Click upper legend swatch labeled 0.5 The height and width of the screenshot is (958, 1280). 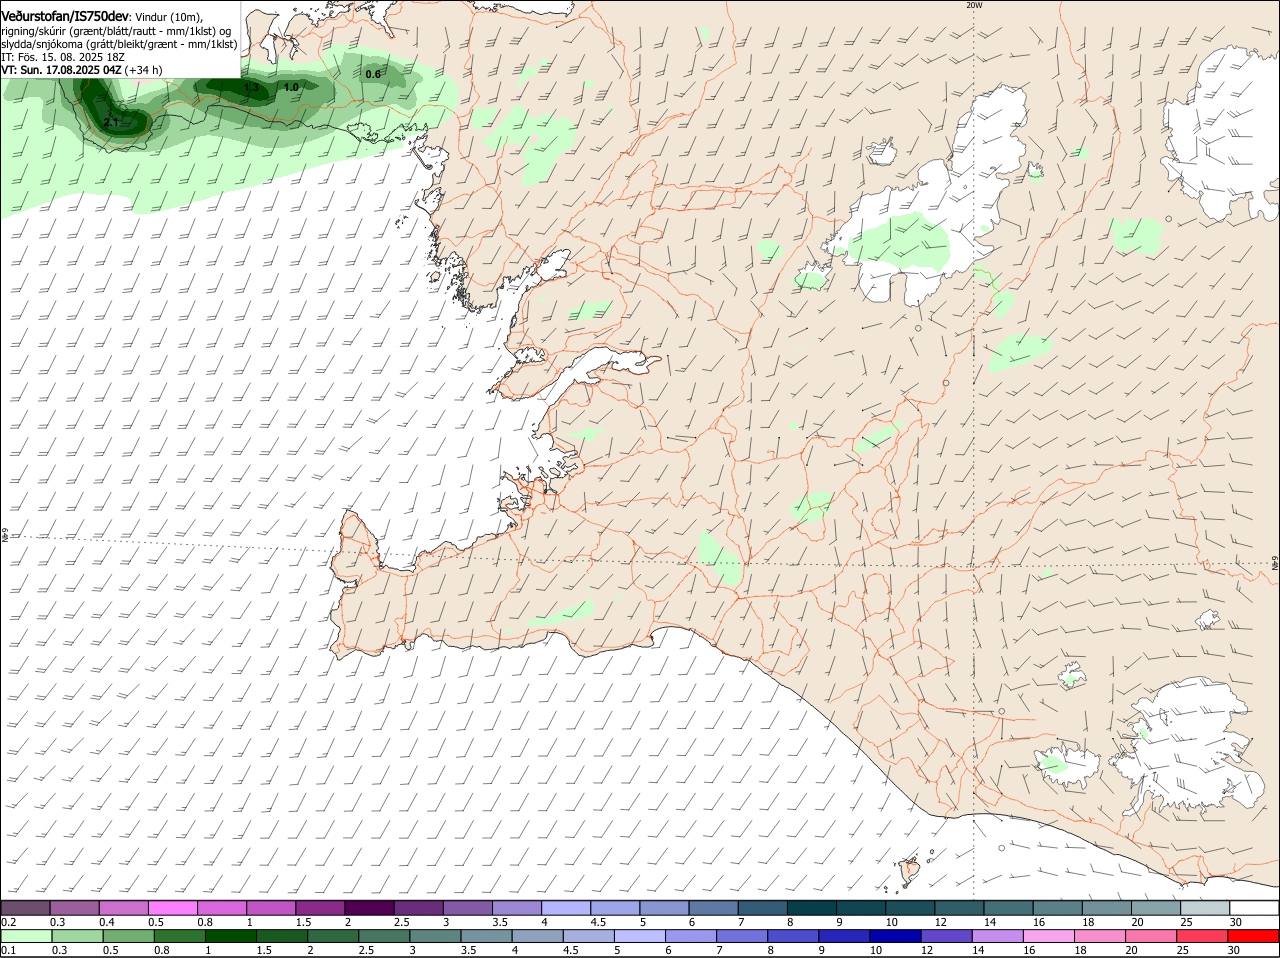[172, 907]
